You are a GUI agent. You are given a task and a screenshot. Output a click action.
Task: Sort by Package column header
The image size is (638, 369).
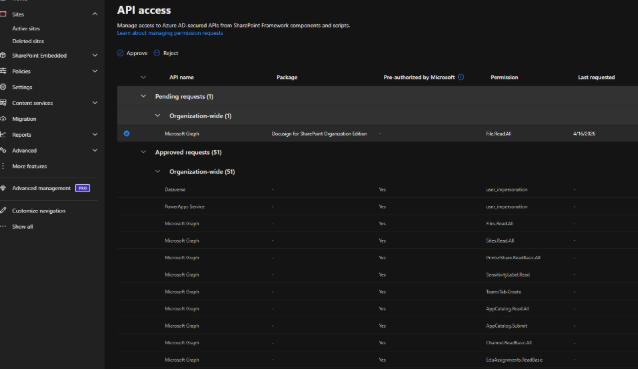(x=287, y=77)
